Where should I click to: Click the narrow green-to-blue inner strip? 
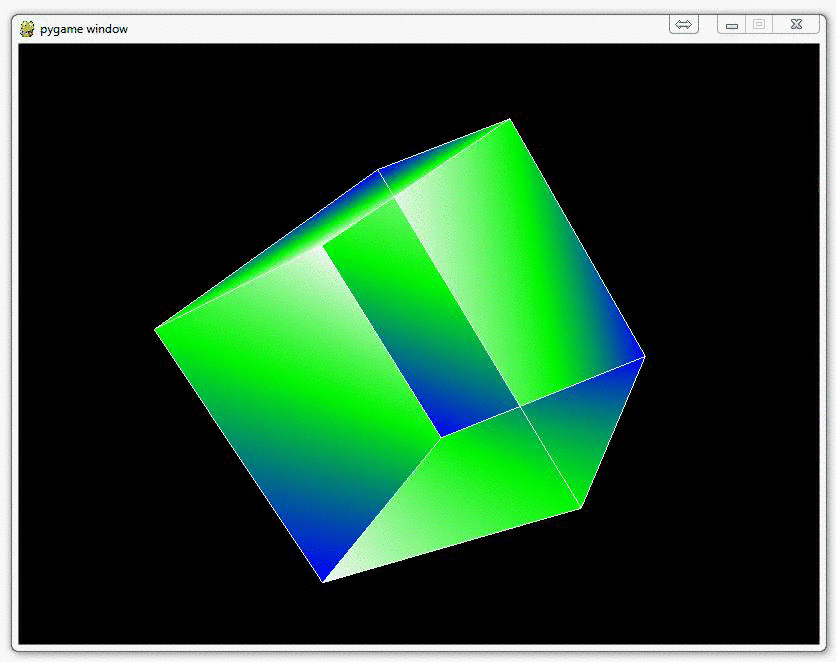click(420, 330)
